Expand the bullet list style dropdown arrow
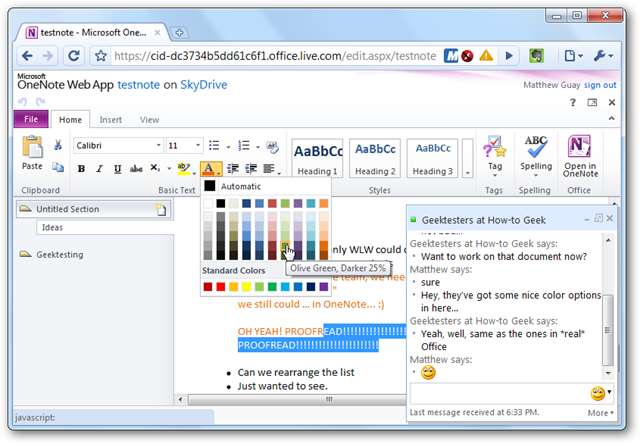This screenshot has width=640, height=444. tap(228, 147)
